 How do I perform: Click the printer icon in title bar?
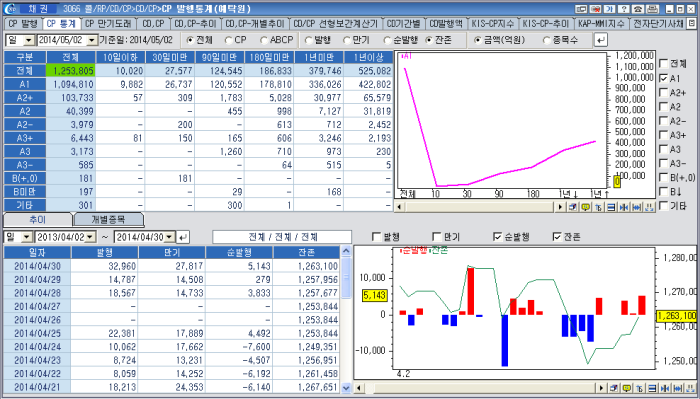tap(652, 9)
